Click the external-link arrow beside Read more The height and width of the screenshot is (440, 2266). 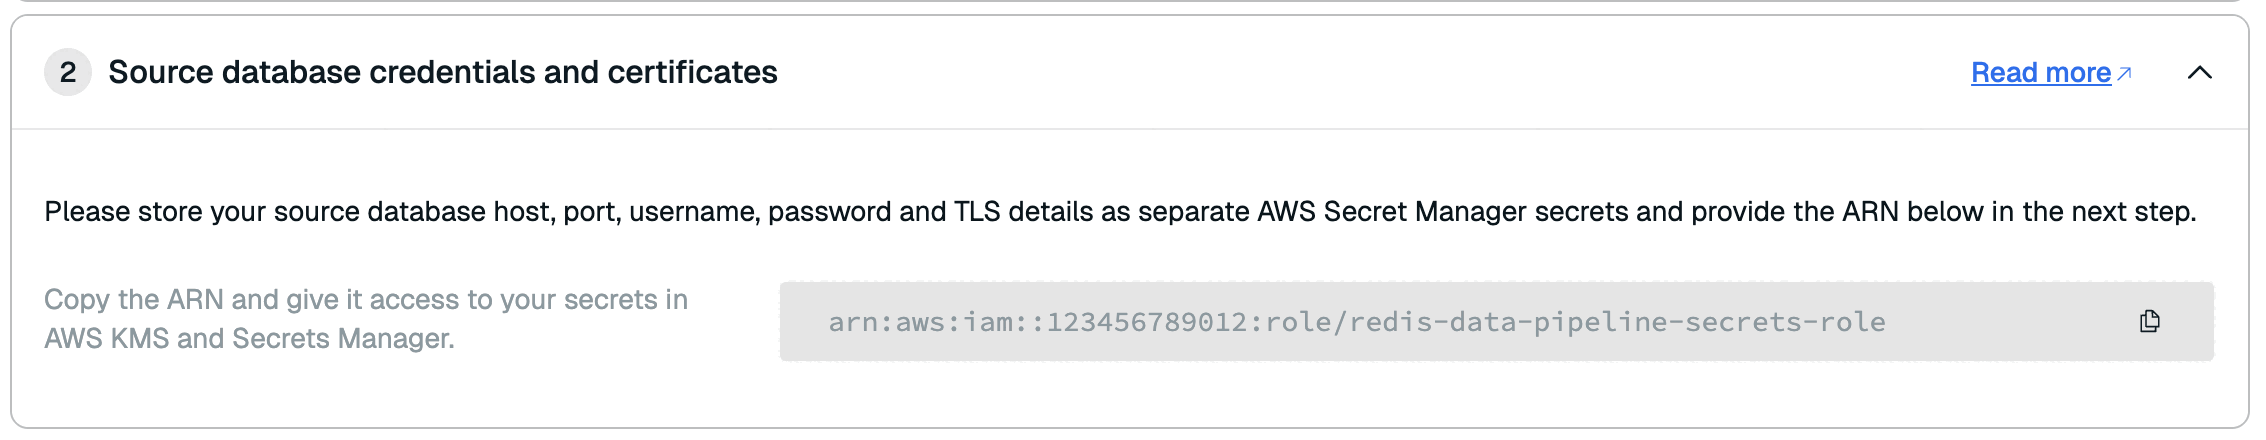tap(2125, 73)
